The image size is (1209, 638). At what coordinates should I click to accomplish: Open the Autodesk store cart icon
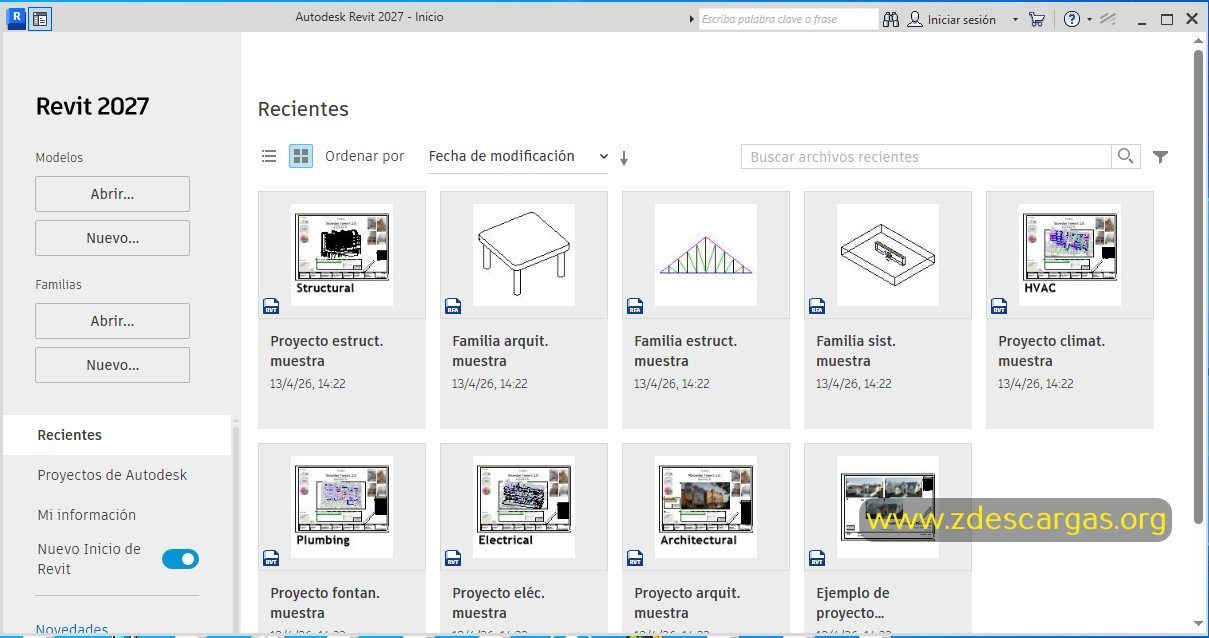(1037, 19)
